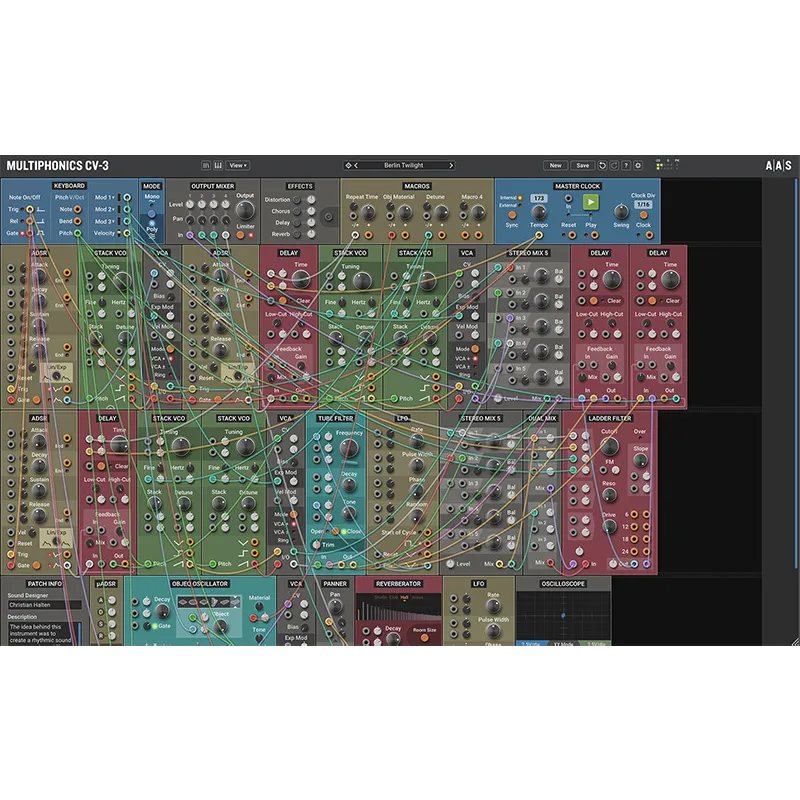Click the purple Output Mixer In jack

coord(190,235)
